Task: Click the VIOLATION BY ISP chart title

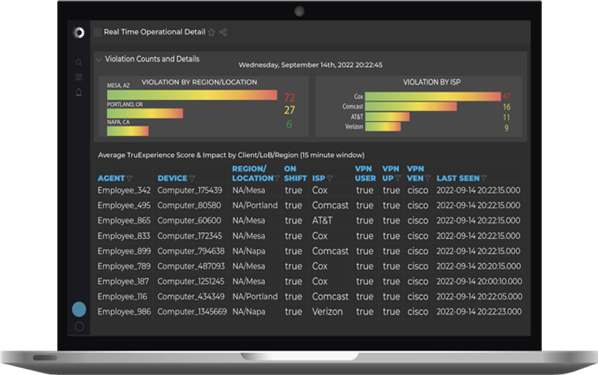Action: (432, 82)
